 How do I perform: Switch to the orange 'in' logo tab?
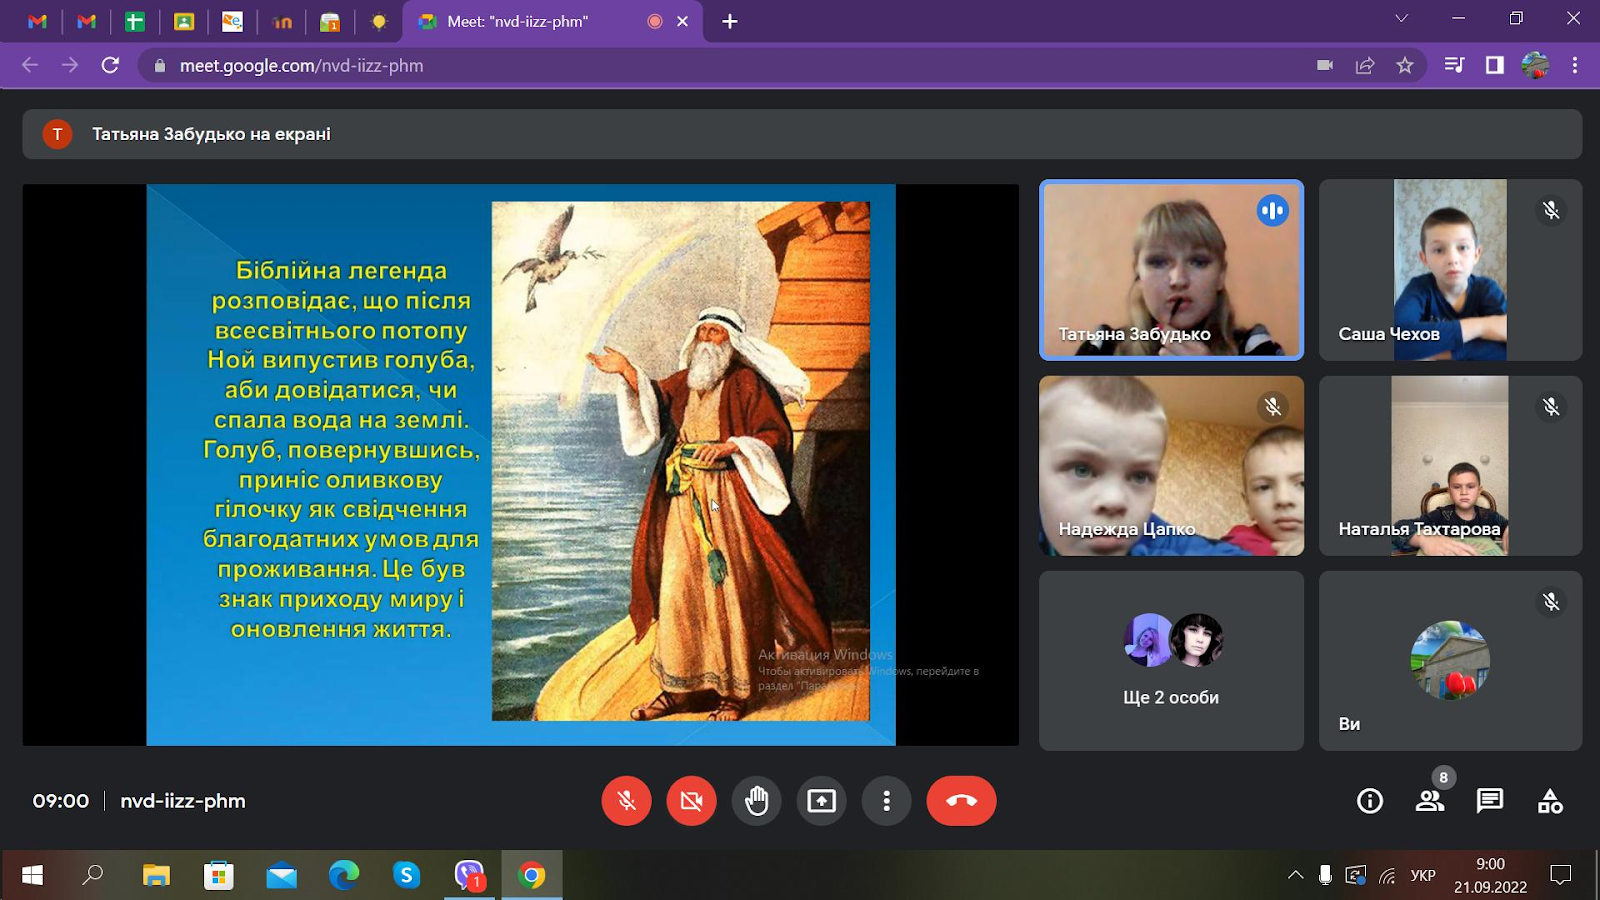tap(282, 21)
